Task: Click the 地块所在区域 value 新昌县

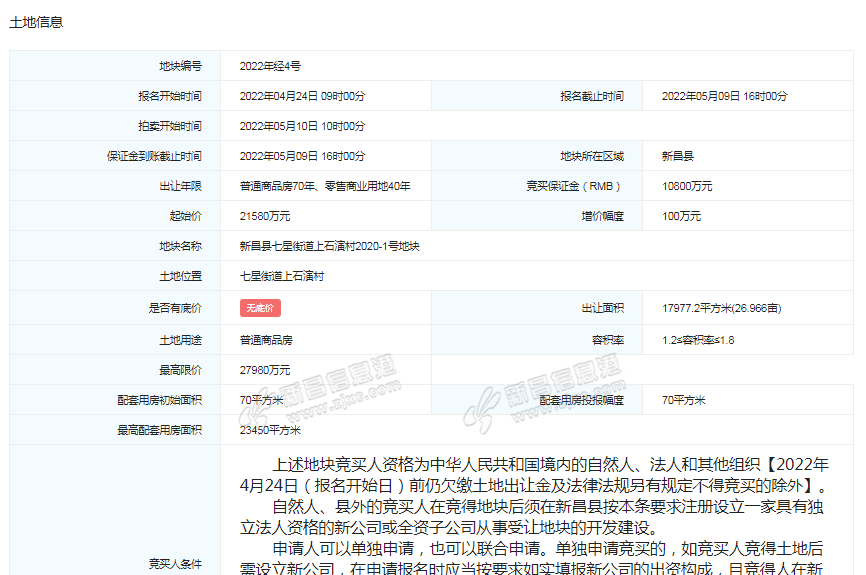Action: 678,156
